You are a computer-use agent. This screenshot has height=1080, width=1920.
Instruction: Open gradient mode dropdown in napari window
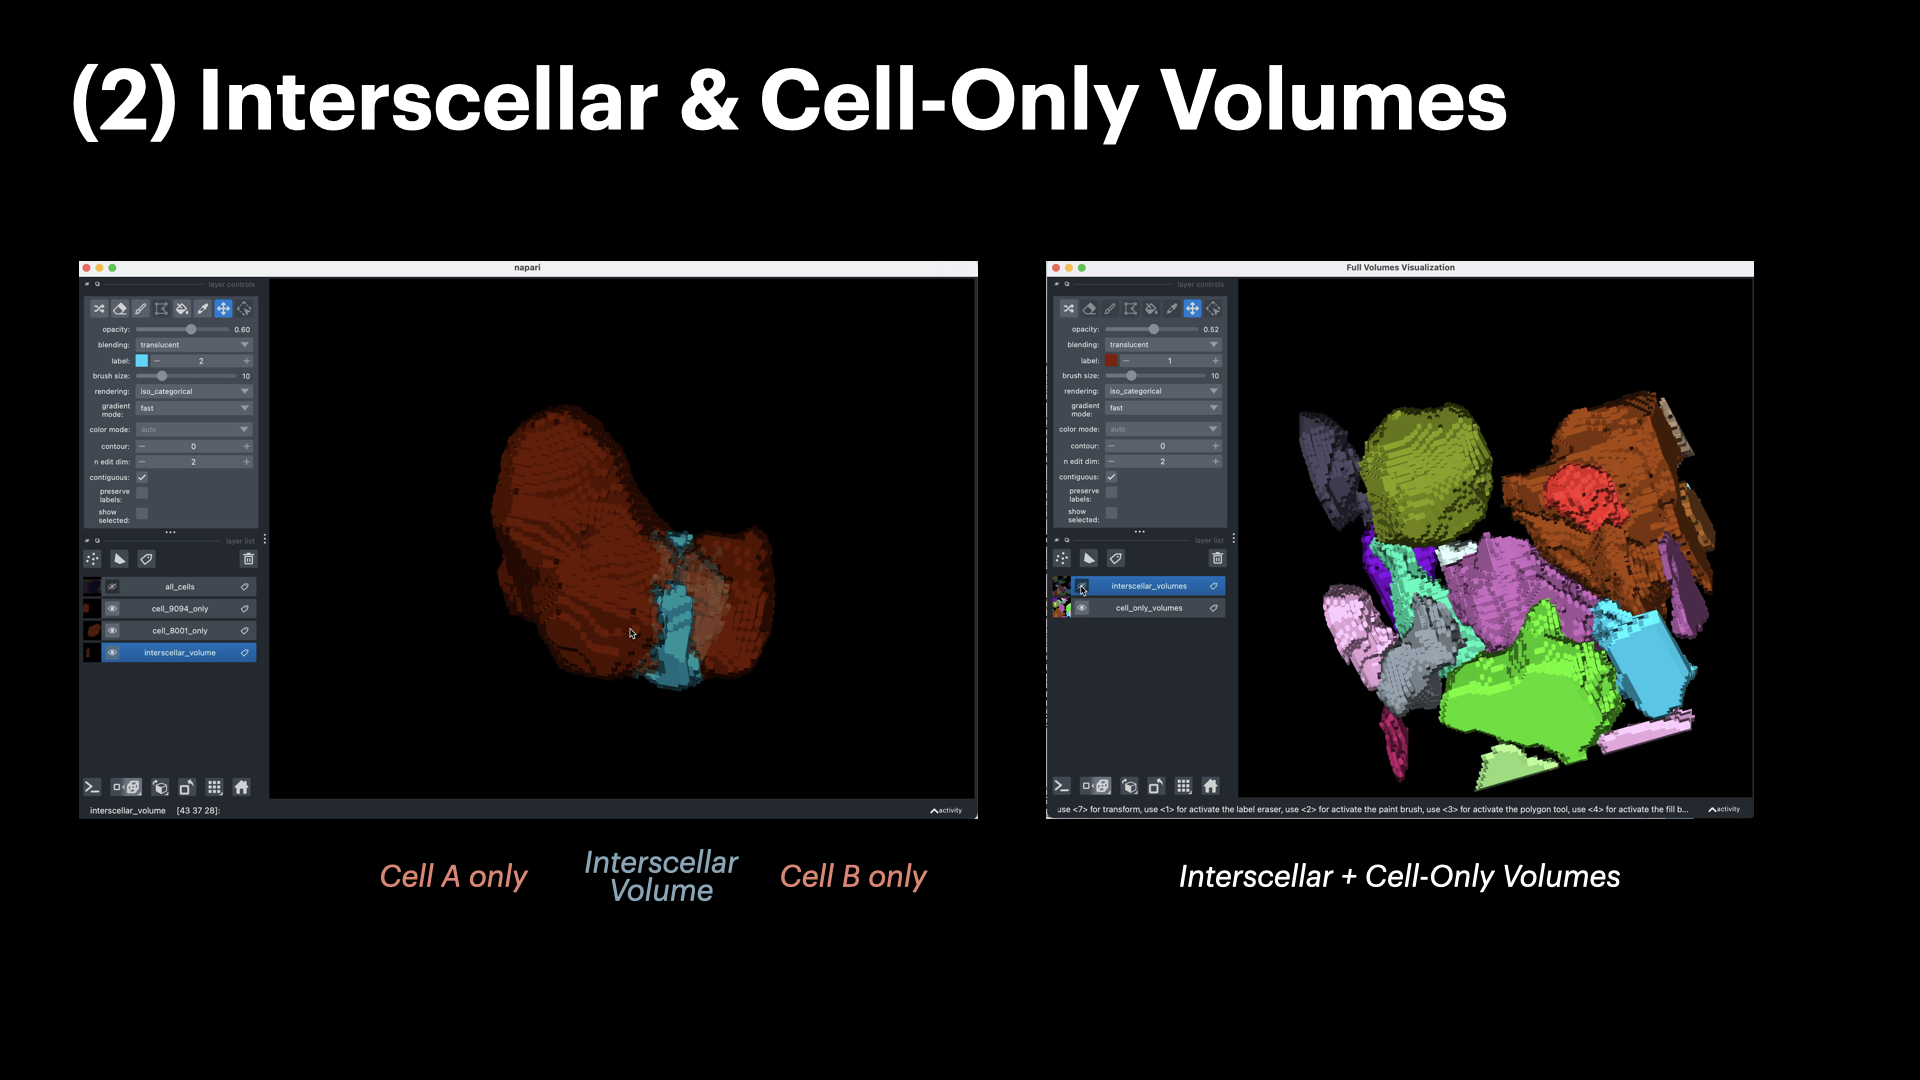coord(194,408)
